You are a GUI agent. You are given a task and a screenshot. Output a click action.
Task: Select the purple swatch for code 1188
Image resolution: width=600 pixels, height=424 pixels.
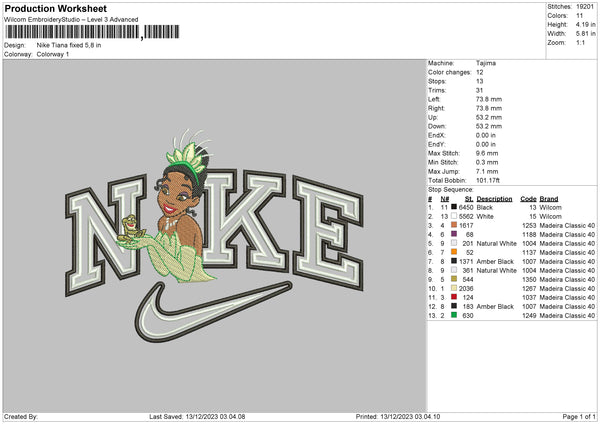click(454, 234)
